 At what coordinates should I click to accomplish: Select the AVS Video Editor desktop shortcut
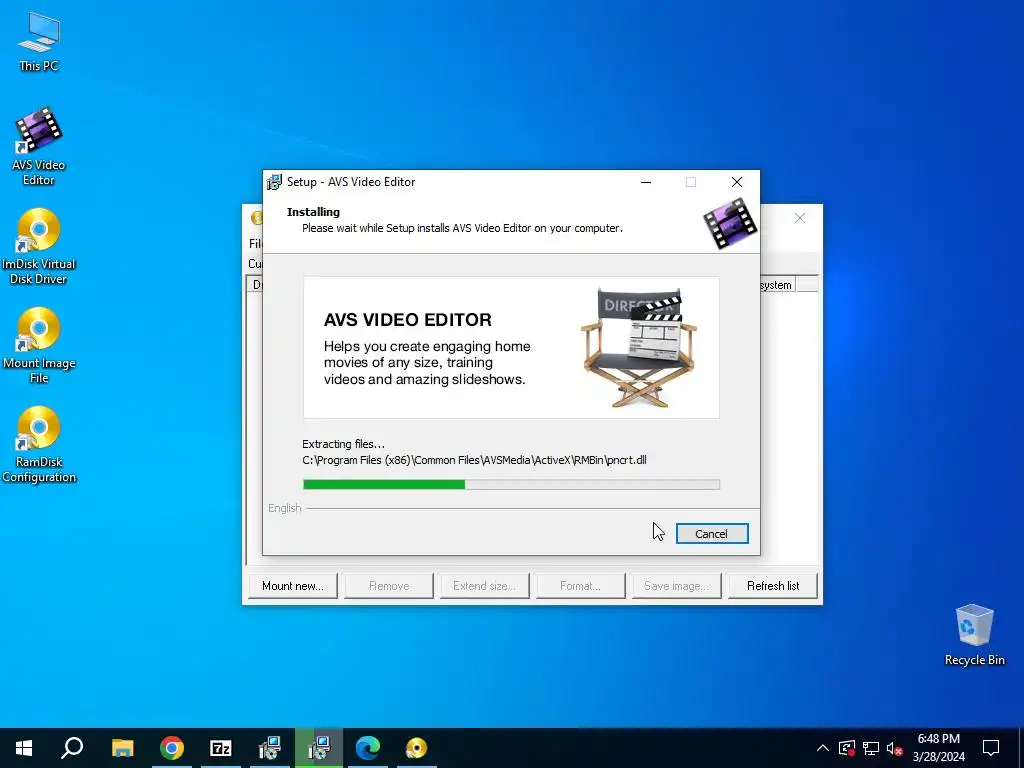tap(39, 146)
